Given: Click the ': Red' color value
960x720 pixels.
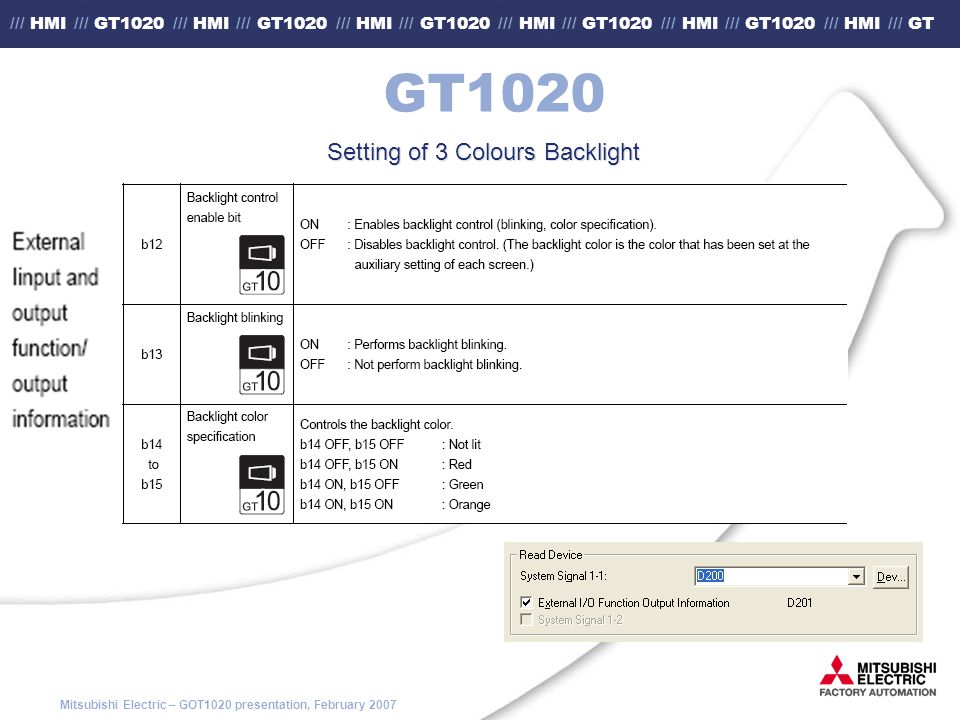Looking at the screenshot, I should click(x=457, y=465).
